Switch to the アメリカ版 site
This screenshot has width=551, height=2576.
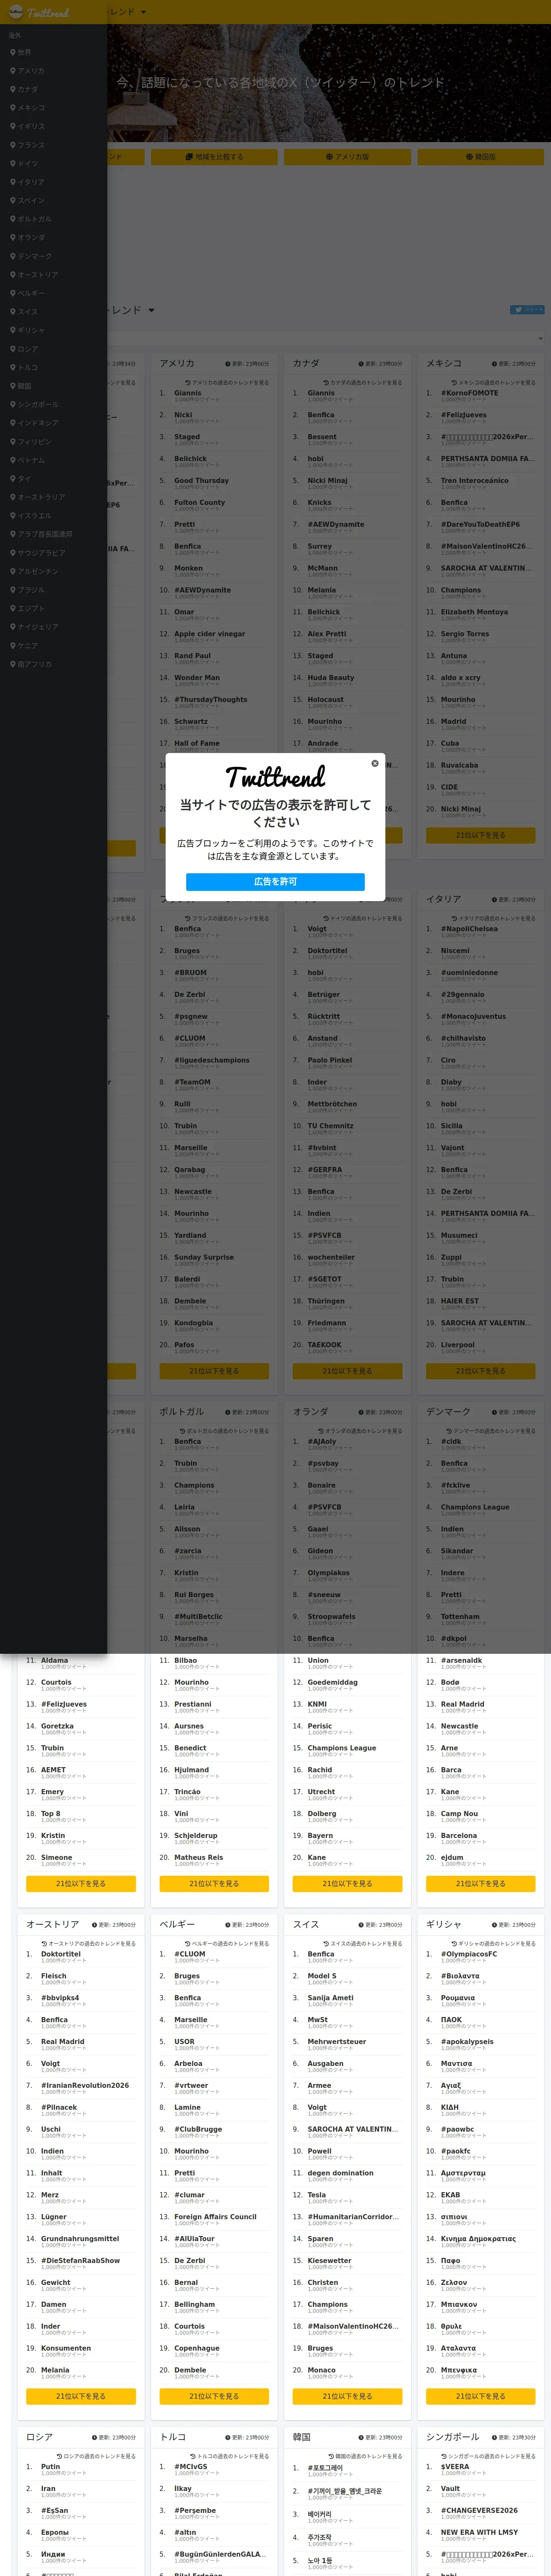click(347, 157)
